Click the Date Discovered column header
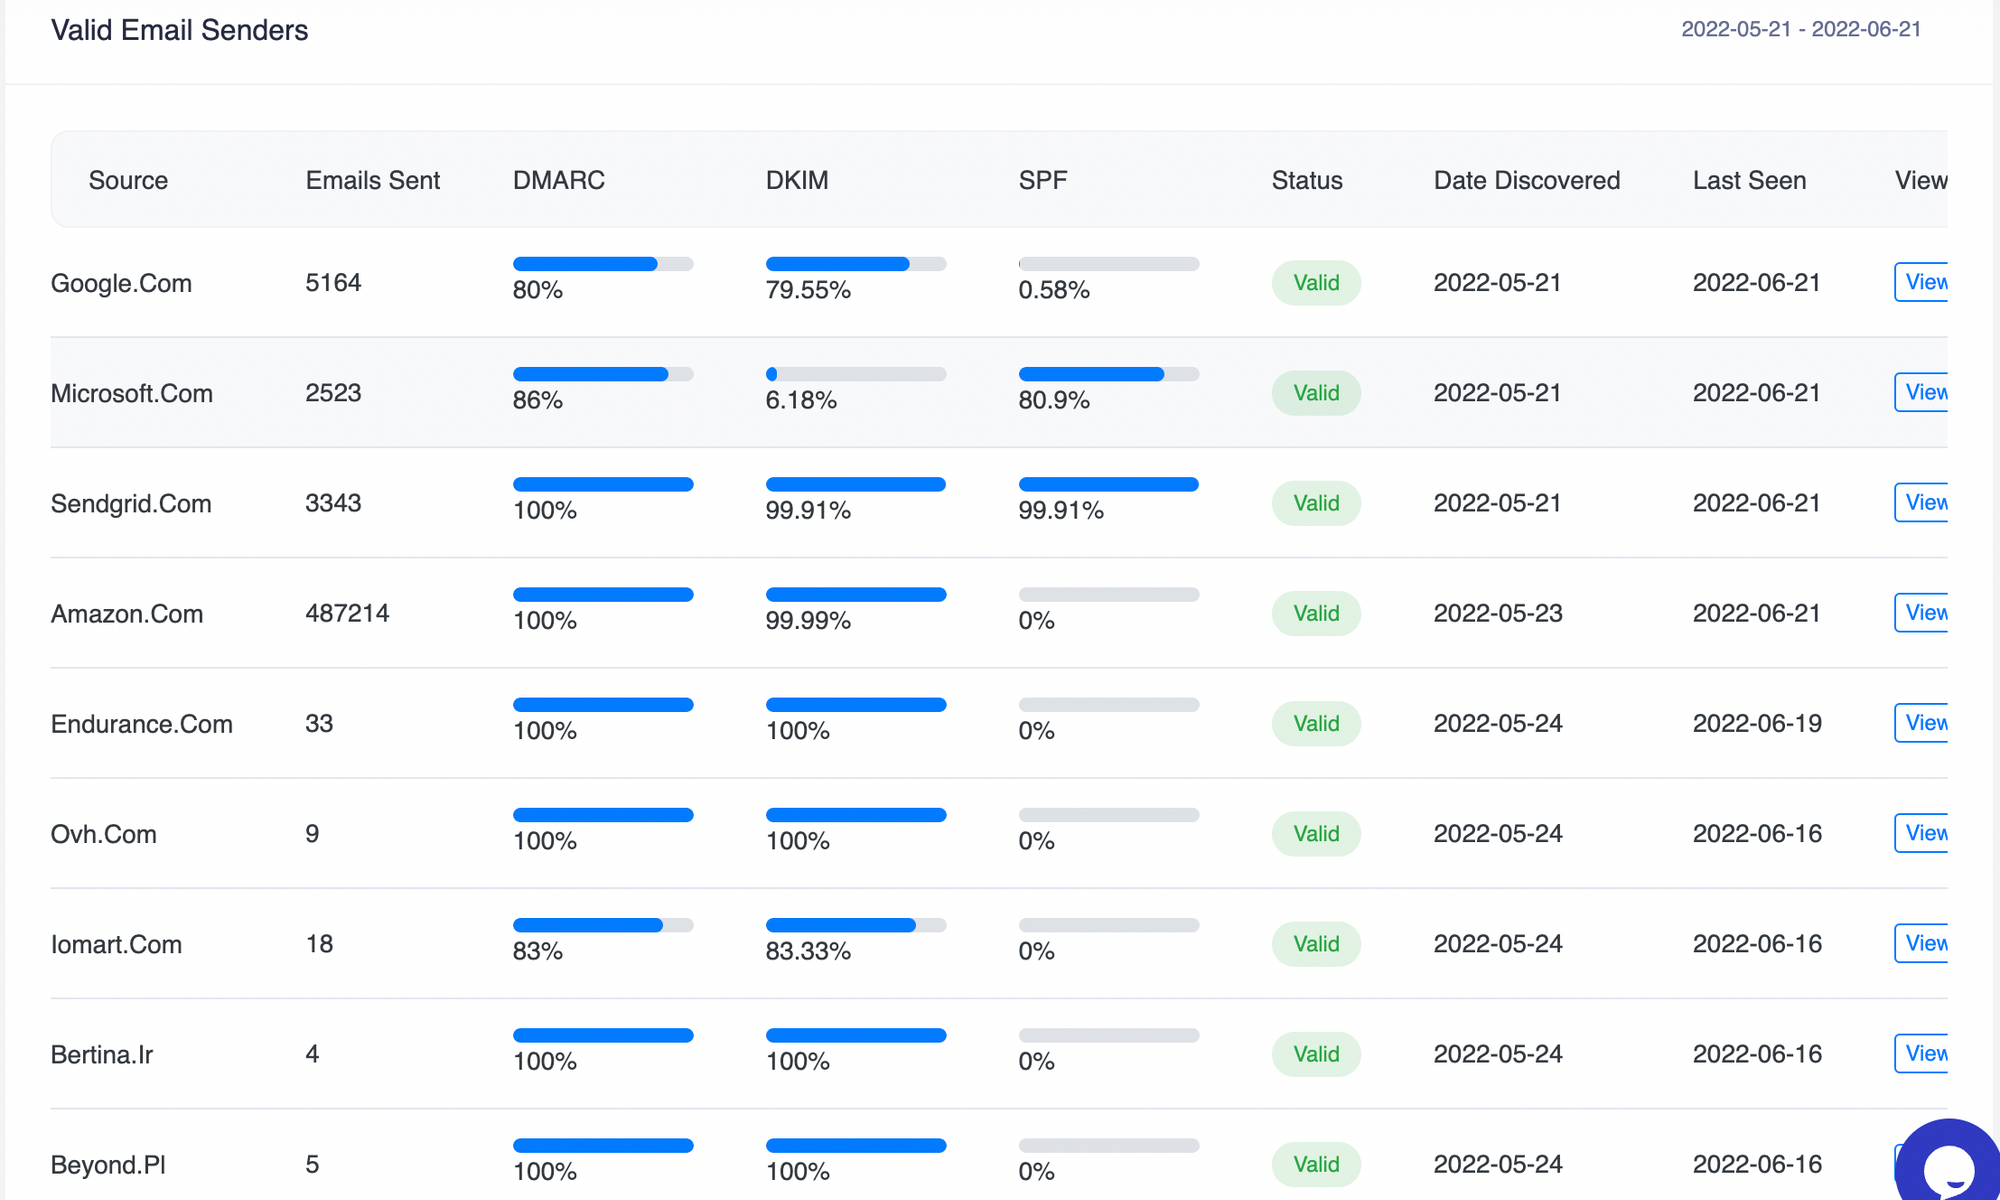Image resolution: width=2000 pixels, height=1200 pixels. point(1526,180)
